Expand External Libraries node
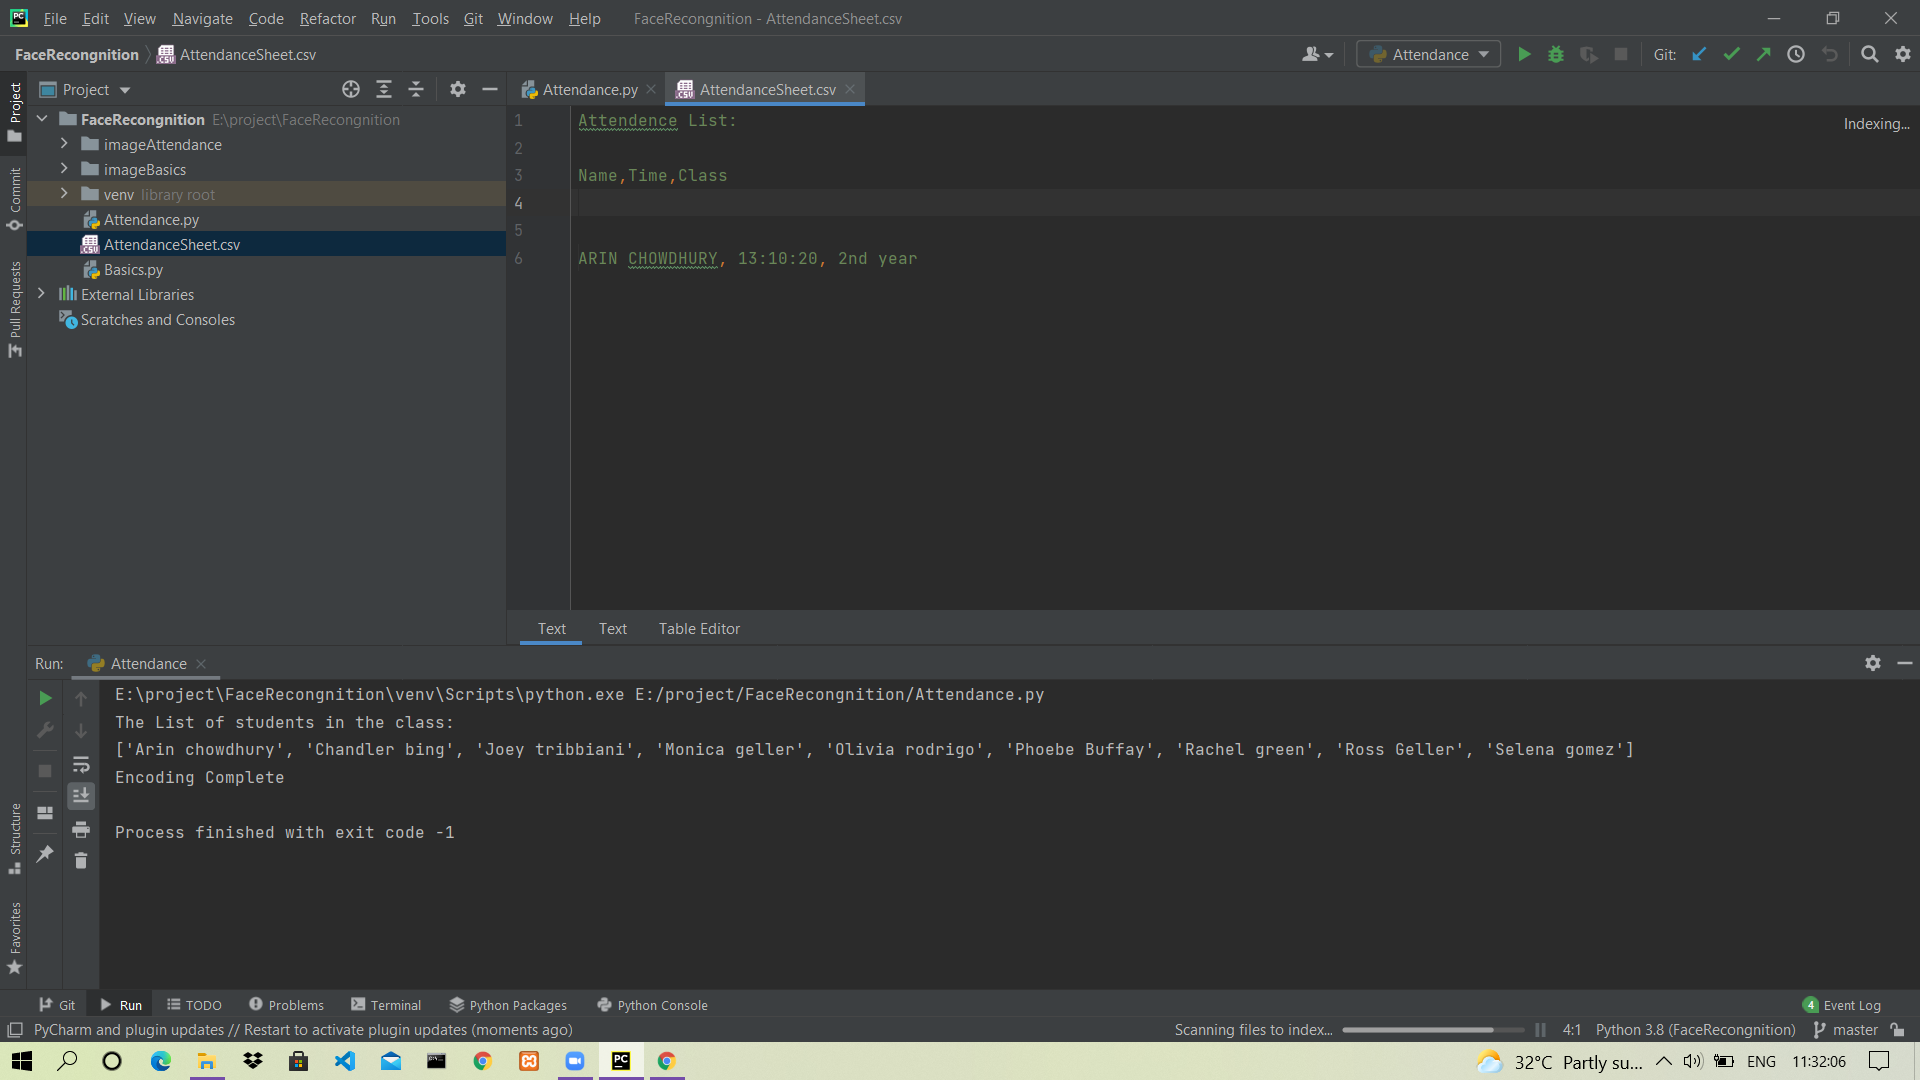The image size is (1920, 1080). [41, 294]
